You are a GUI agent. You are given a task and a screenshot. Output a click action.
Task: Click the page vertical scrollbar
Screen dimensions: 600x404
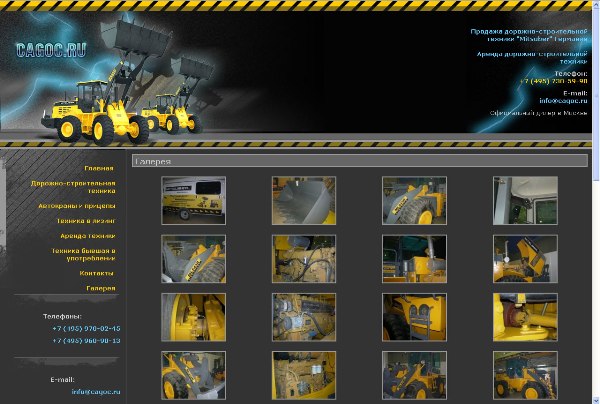tap(596, 202)
